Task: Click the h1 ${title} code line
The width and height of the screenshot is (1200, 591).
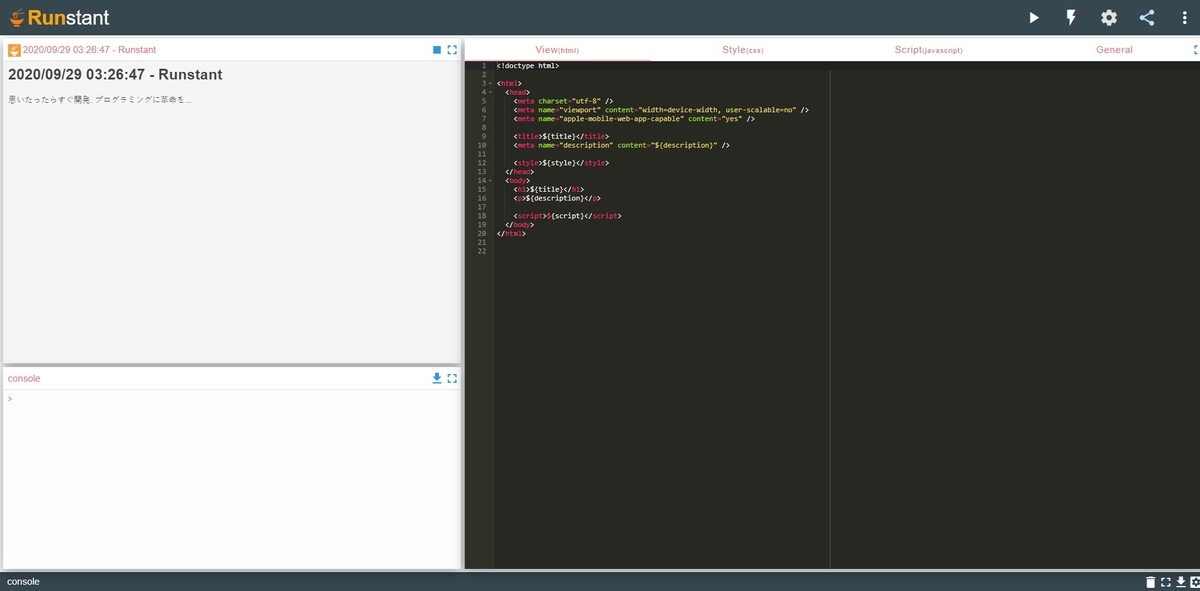Action: pos(549,189)
